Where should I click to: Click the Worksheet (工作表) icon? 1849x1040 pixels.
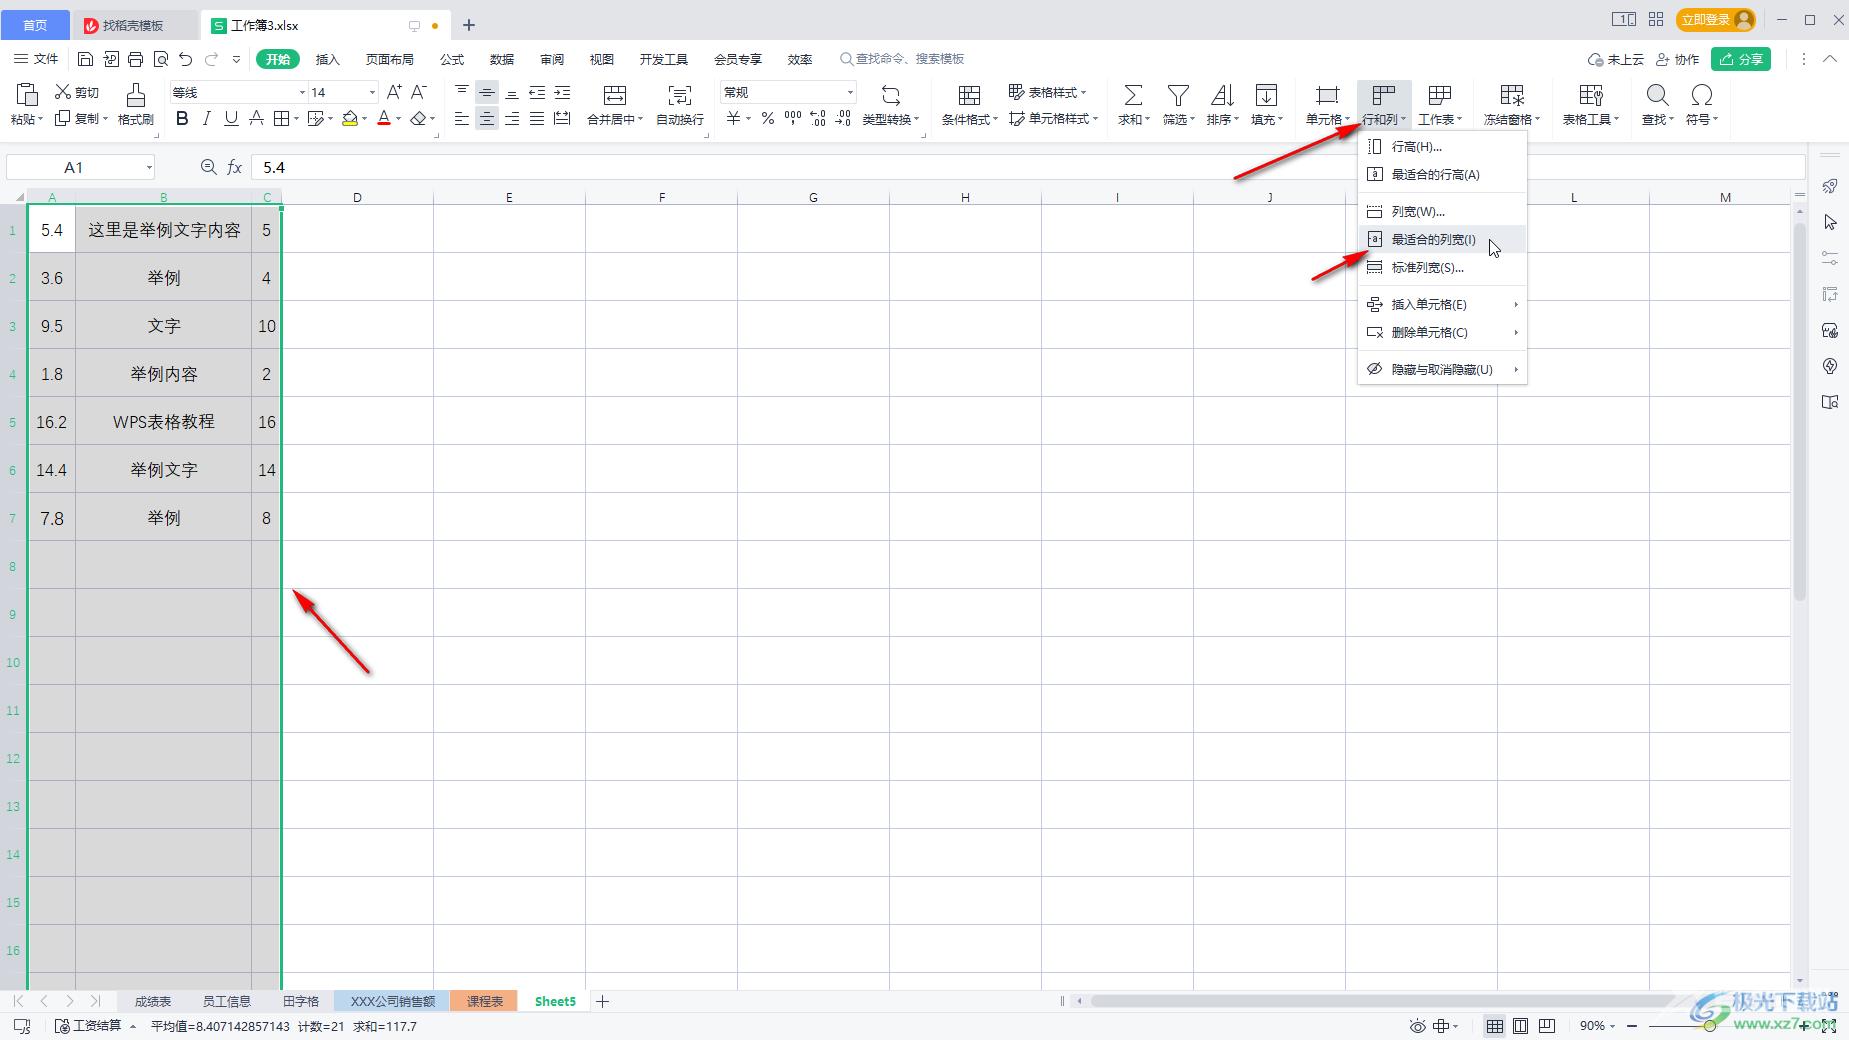[x=1440, y=95]
